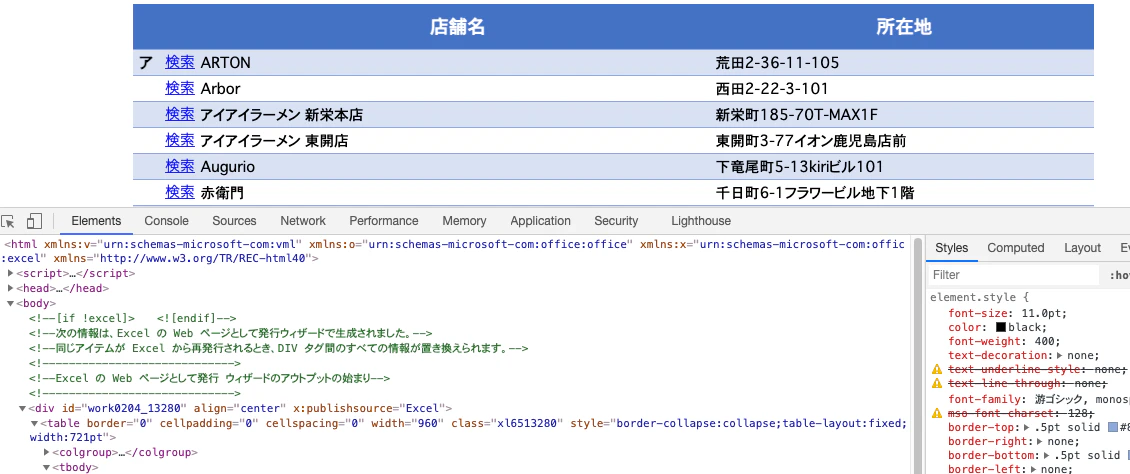Click the ア index cell
Image resolution: width=1130 pixels, height=474 pixels.
coord(146,63)
